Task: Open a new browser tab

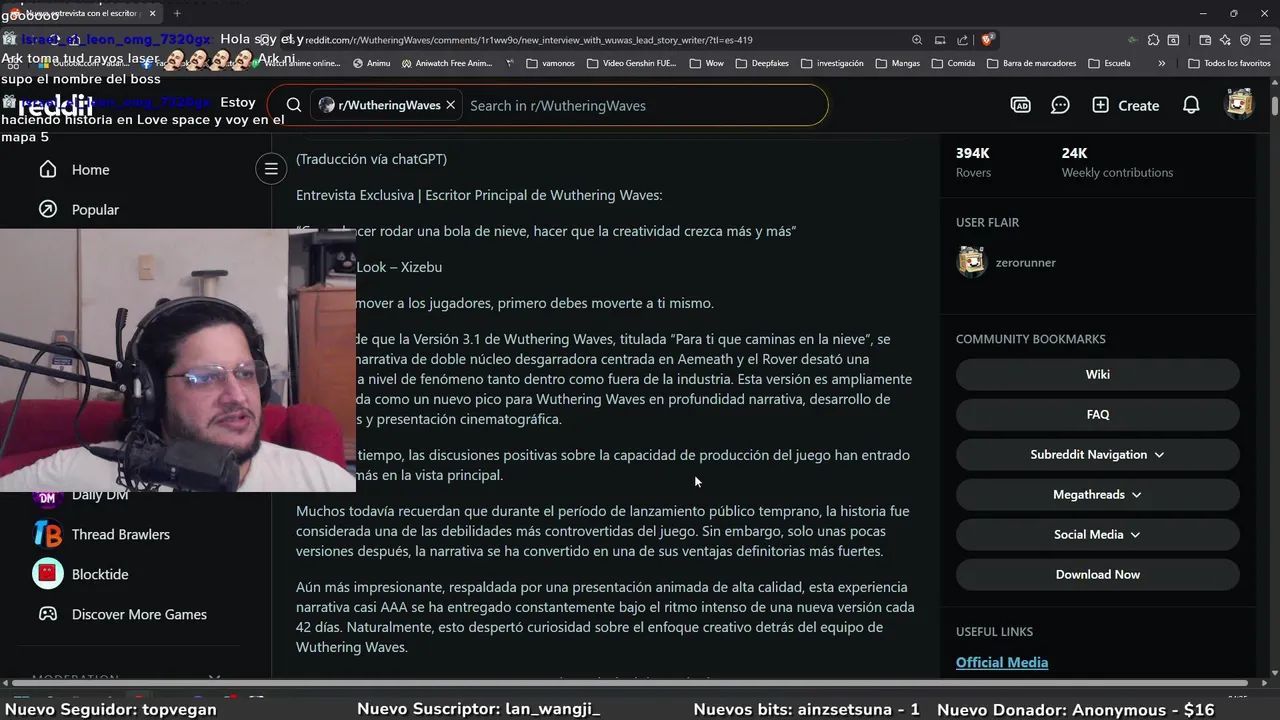Action: click(177, 13)
